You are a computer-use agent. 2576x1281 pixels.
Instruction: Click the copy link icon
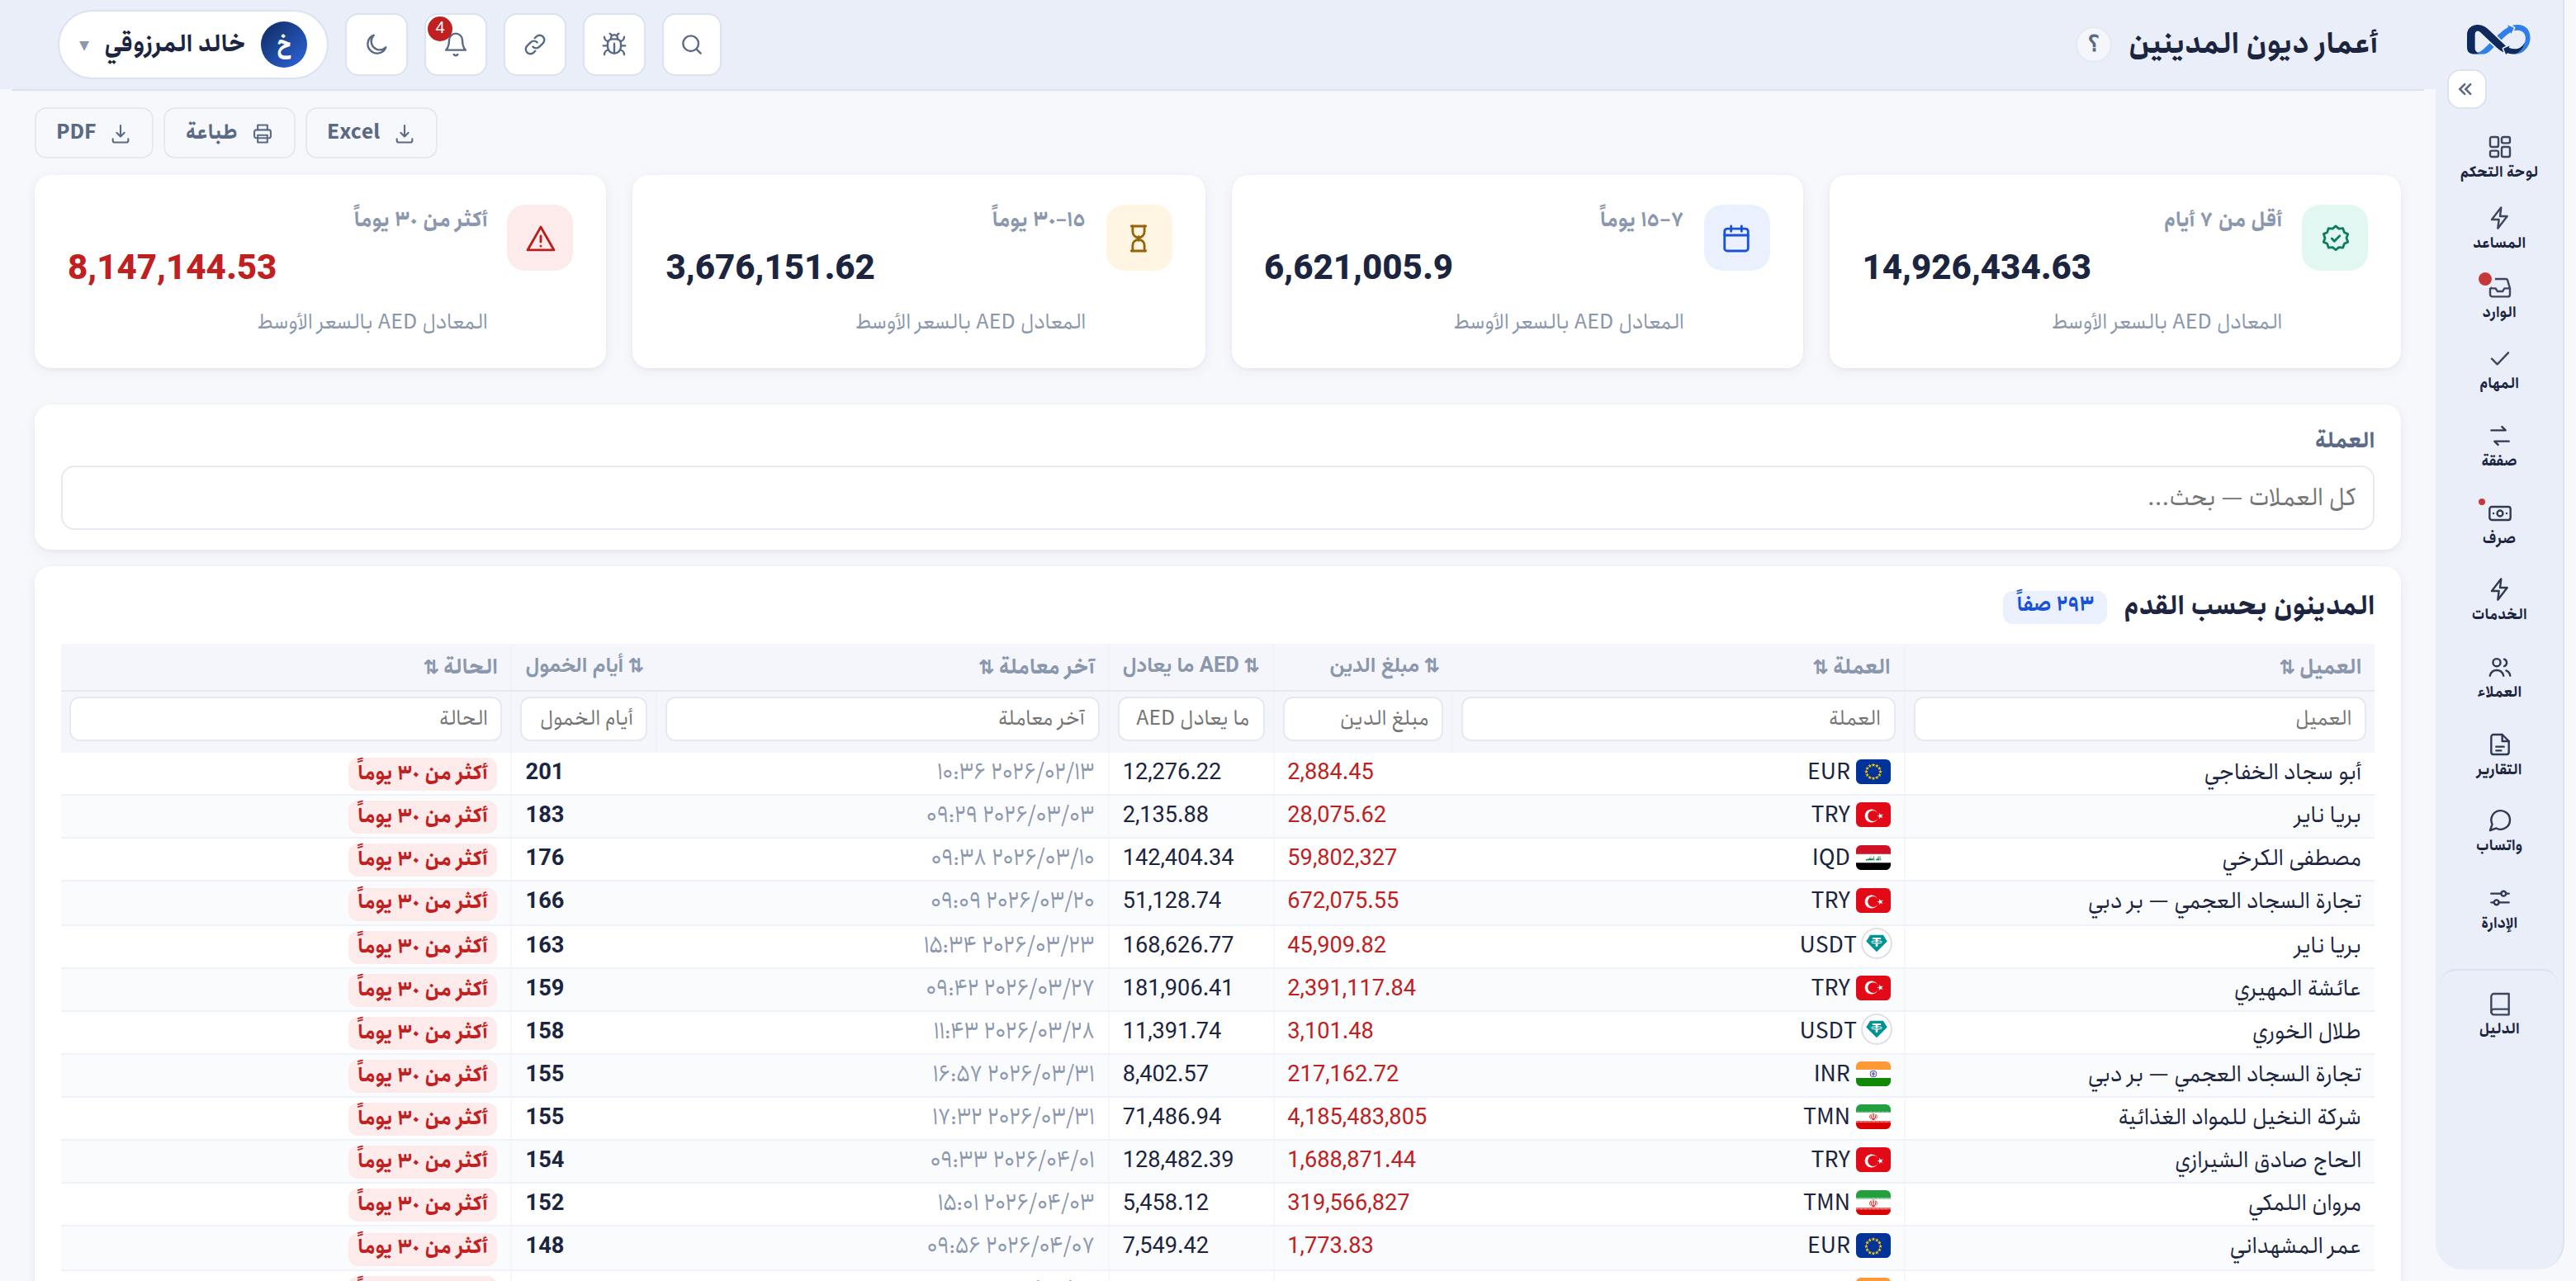point(534,45)
